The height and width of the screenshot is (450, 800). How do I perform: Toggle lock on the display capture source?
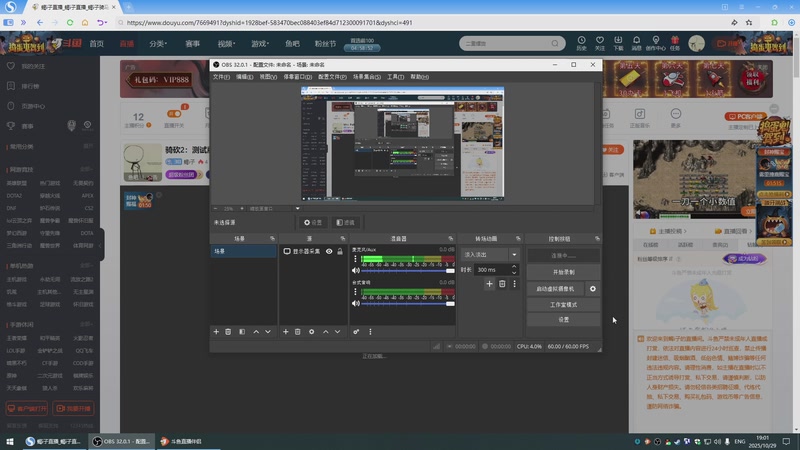(x=340, y=252)
